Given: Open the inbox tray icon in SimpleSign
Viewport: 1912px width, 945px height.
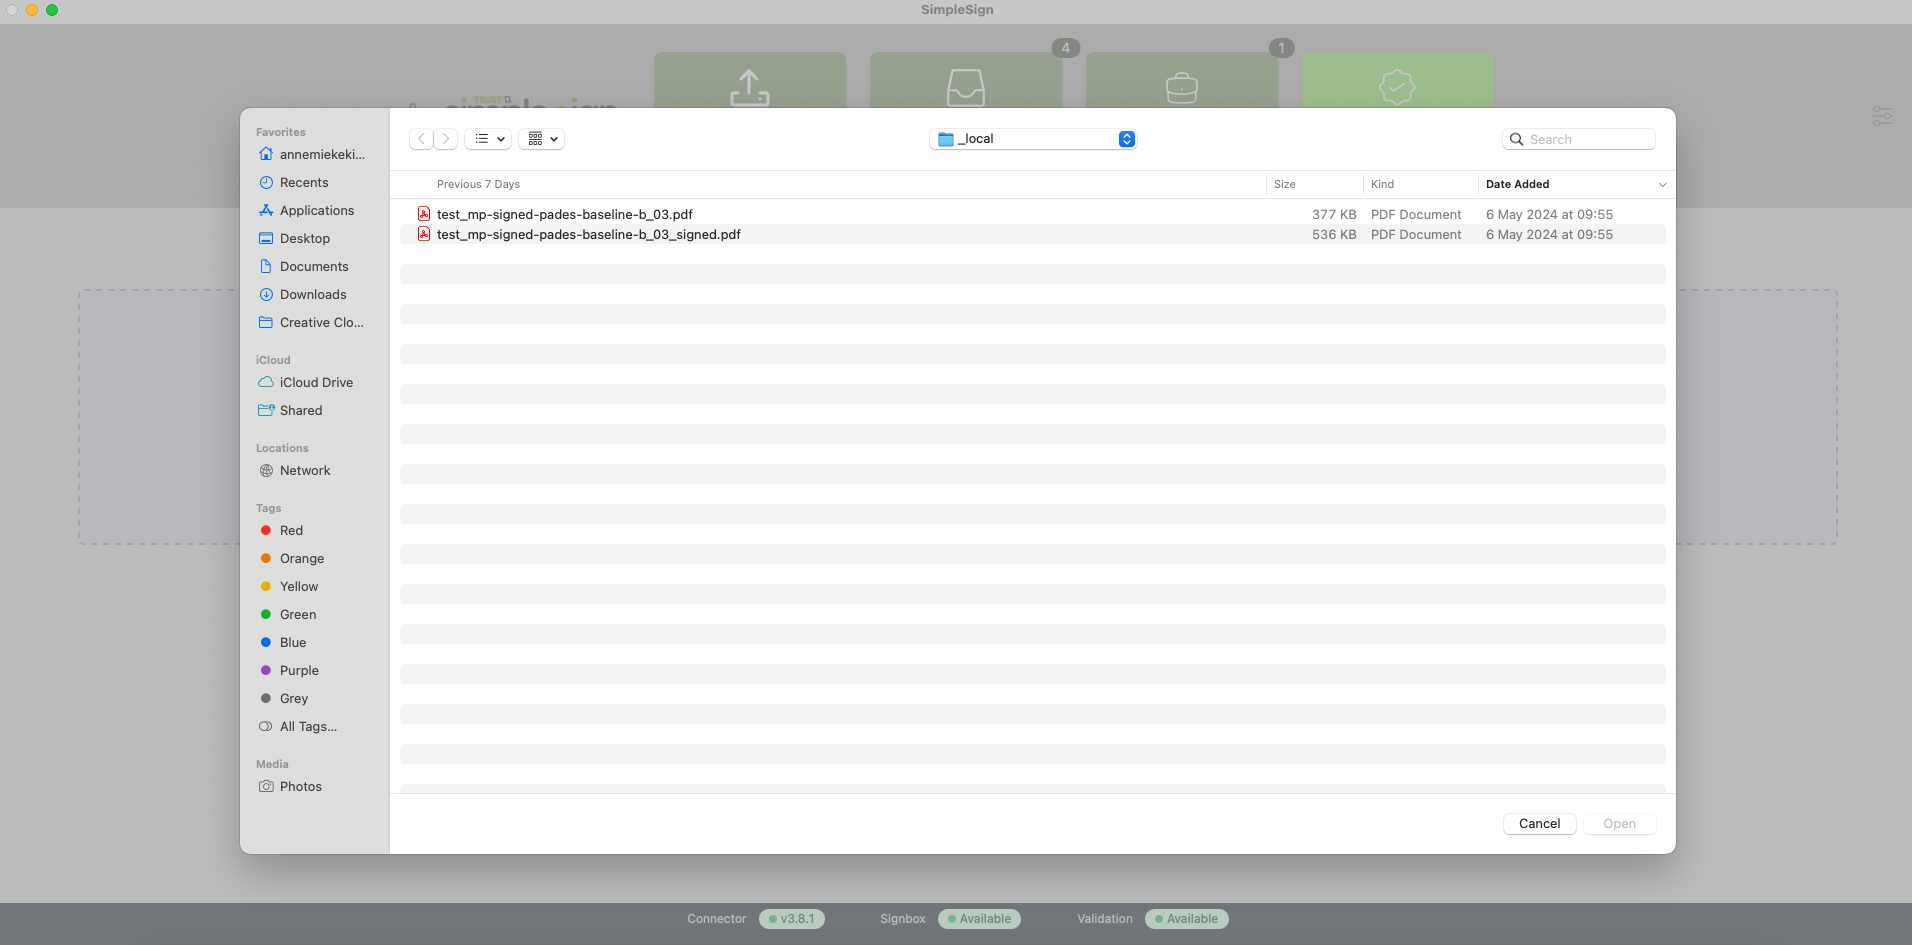Looking at the screenshot, I should tap(965, 87).
